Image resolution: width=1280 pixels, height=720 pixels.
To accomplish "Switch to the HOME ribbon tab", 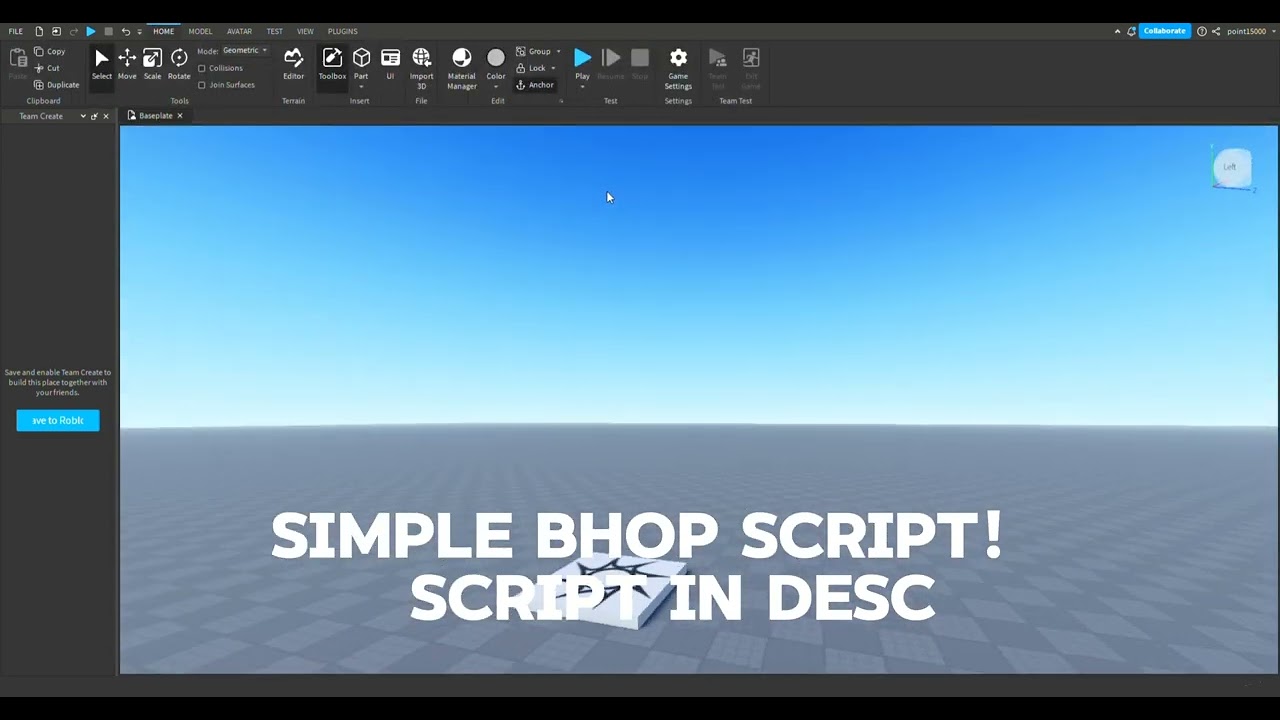I will coord(163,31).
